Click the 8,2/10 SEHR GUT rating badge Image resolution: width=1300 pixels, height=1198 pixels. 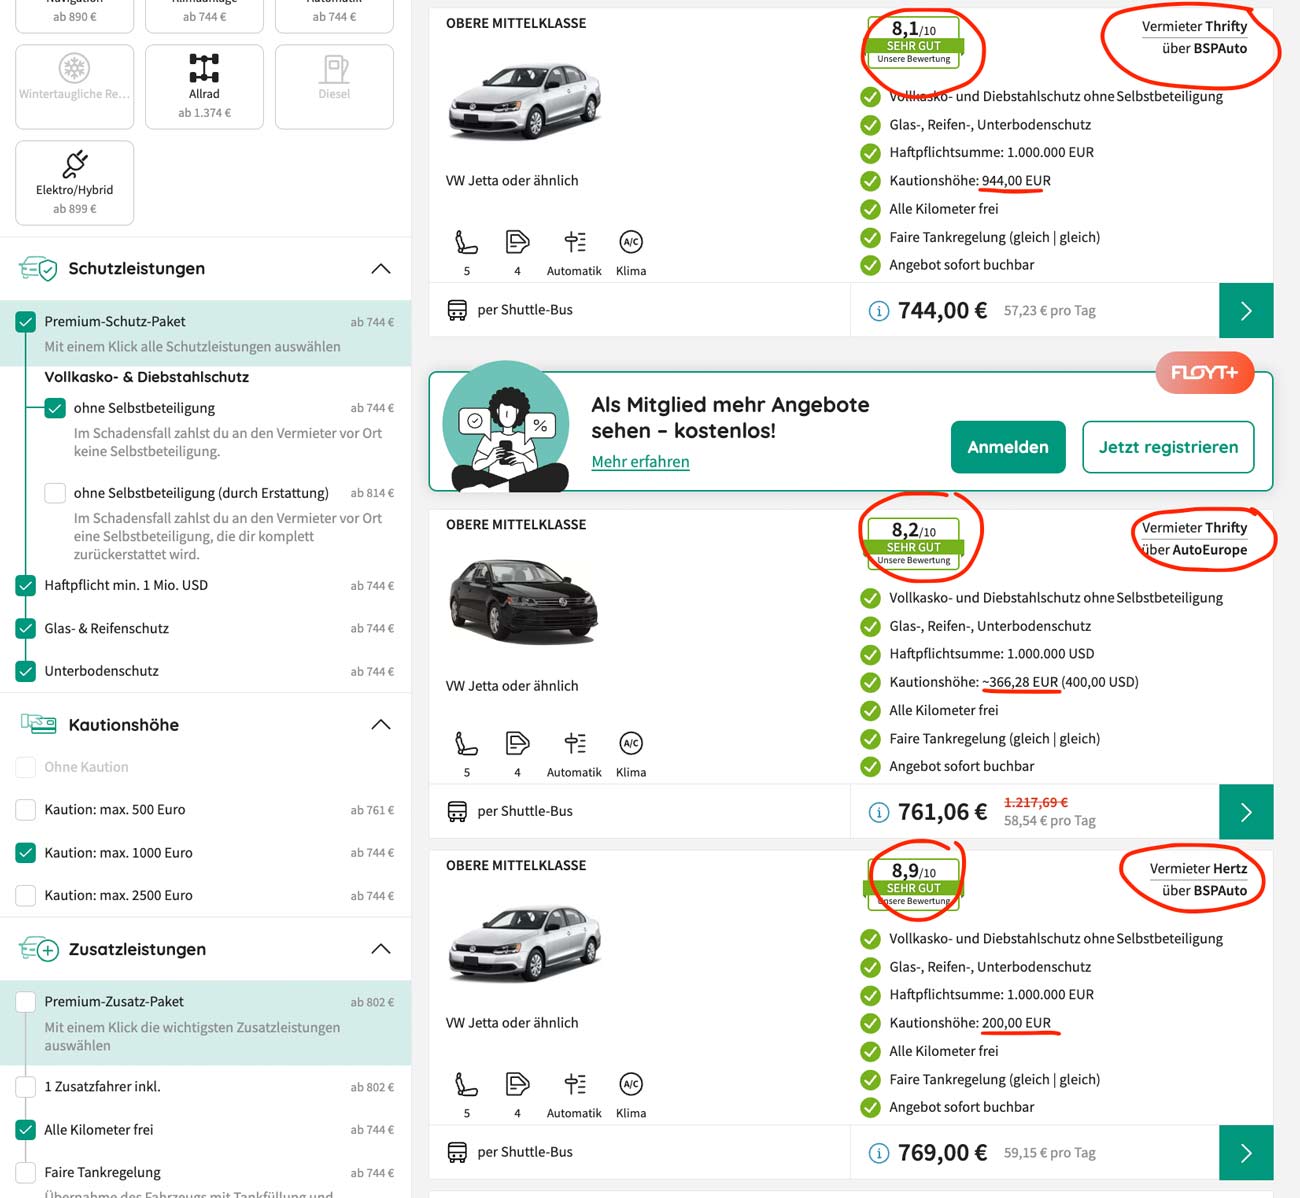click(914, 543)
